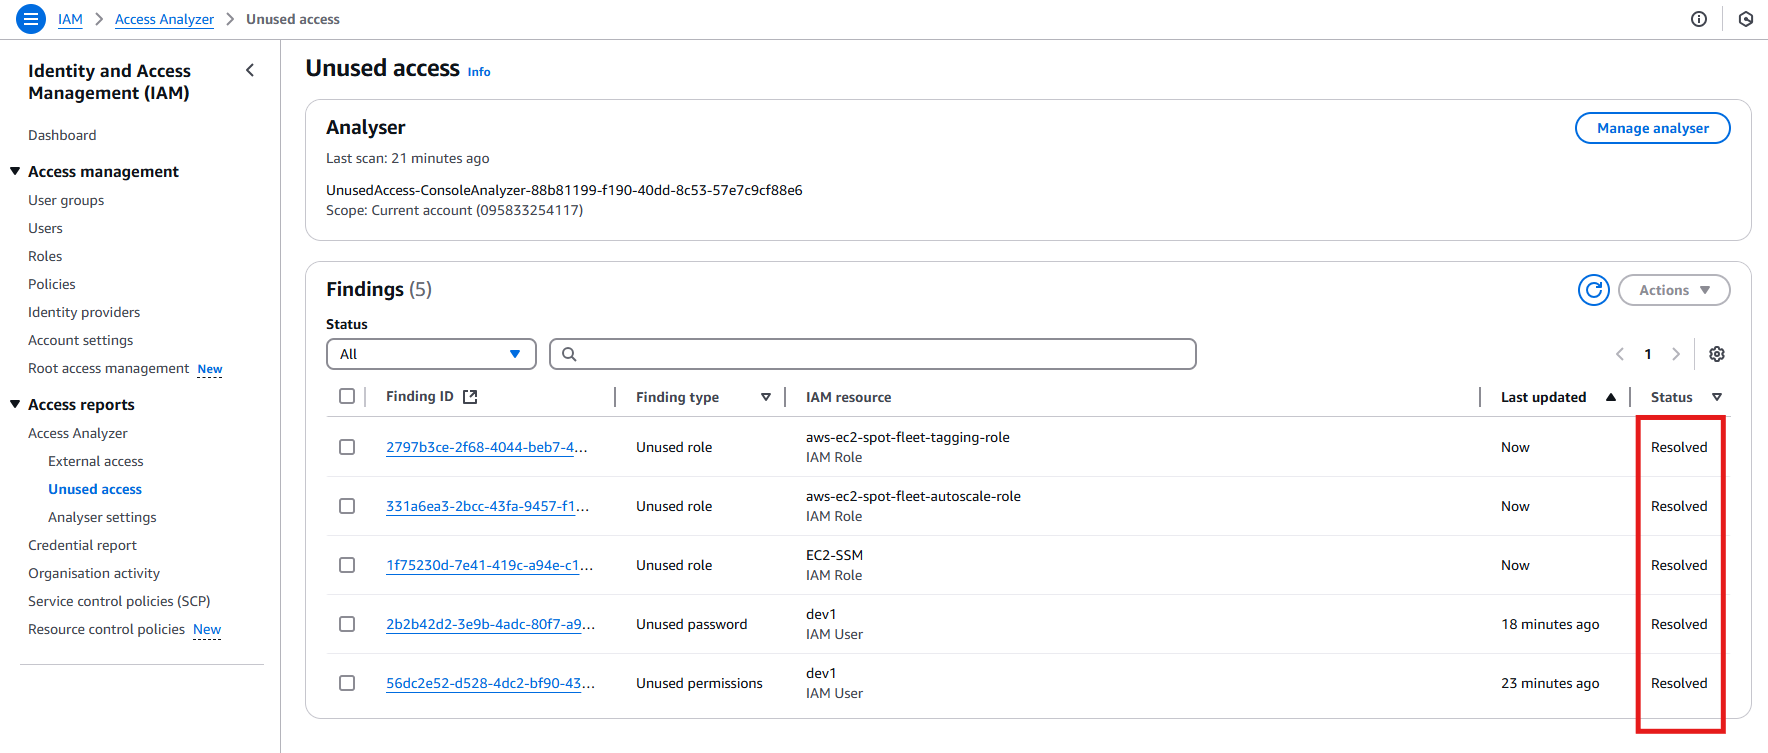Click the search magnifier icon in findings filter

[x=569, y=354]
